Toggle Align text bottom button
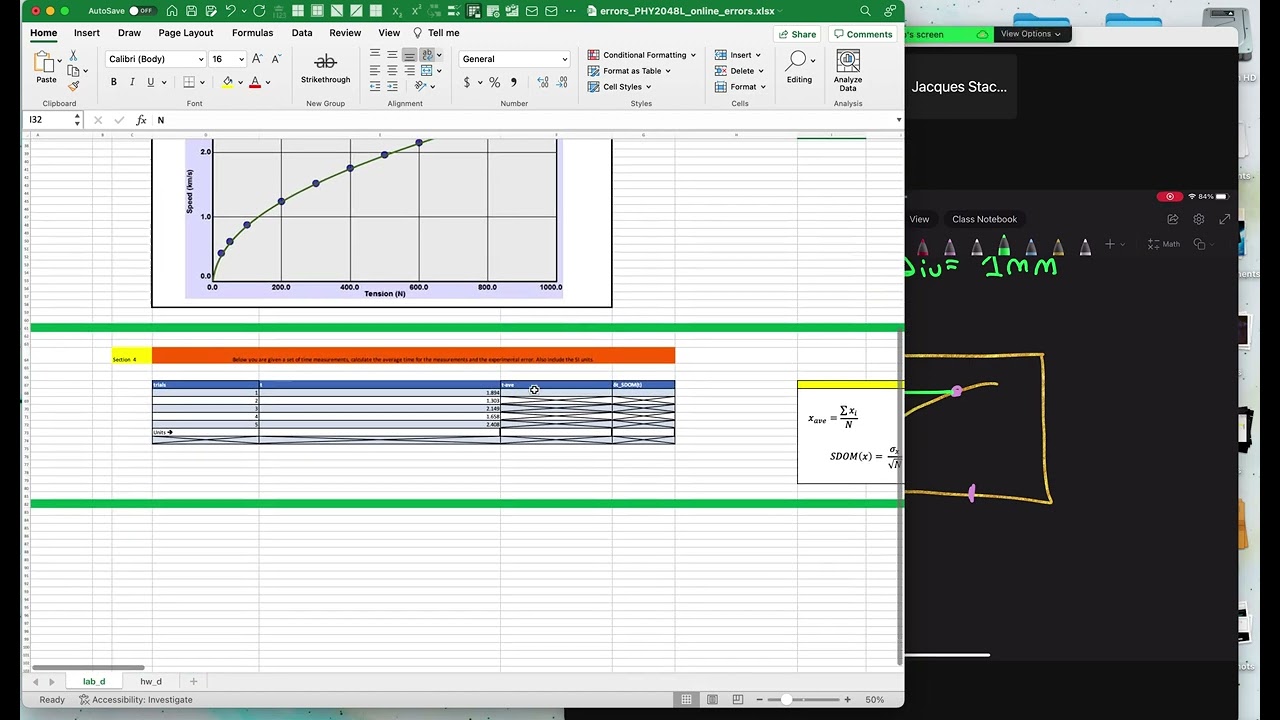The image size is (1280, 720). [x=409, y=55]
